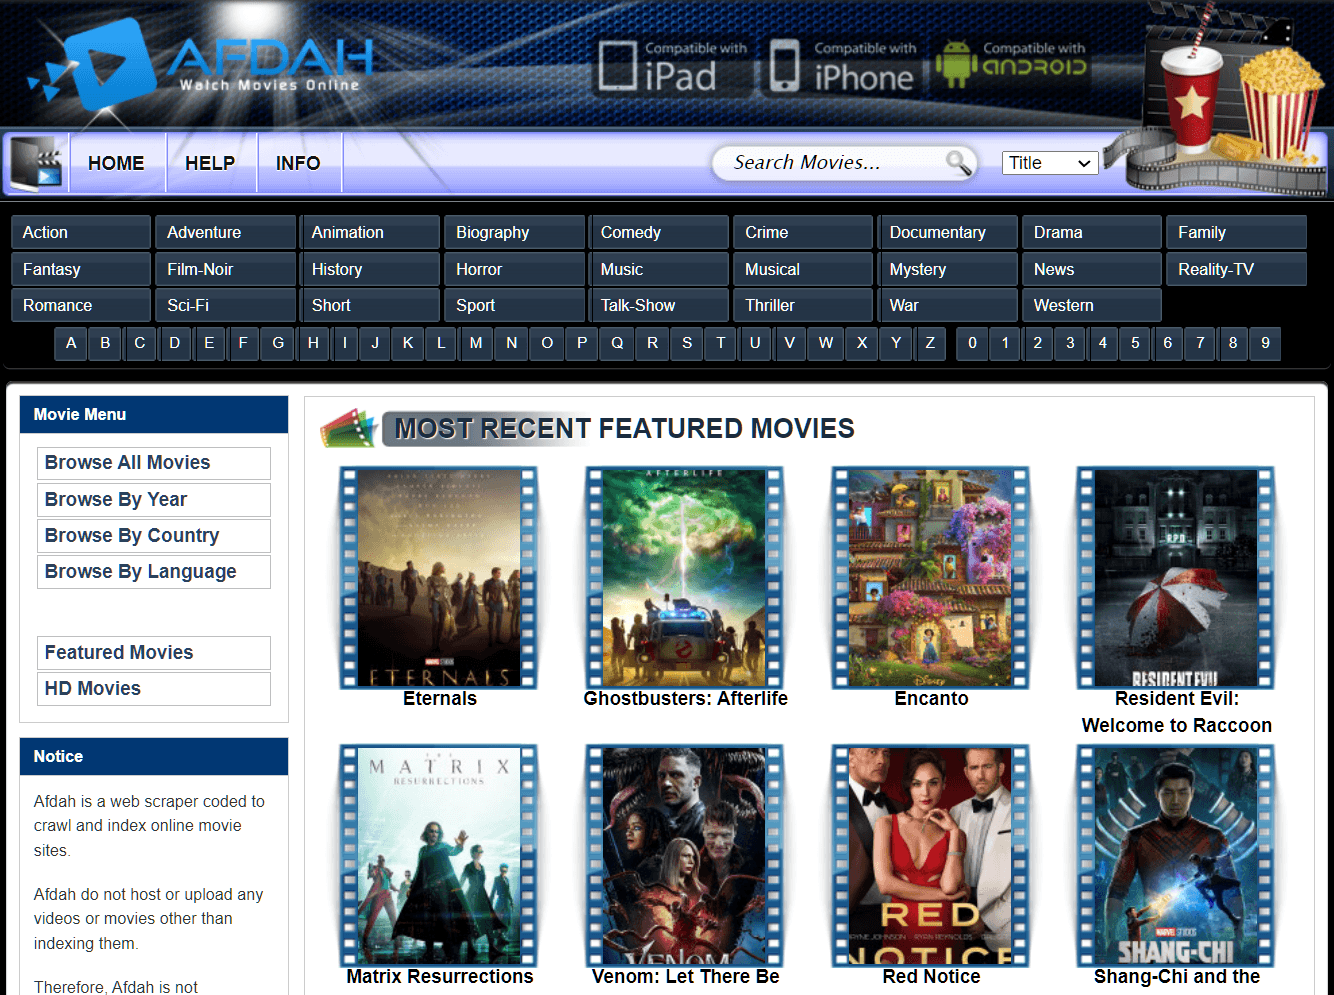The width and height of the screenshot is (1334, 995).
Task: Click the iPhone compatibility icon
Action: click(x=783, y=62)
